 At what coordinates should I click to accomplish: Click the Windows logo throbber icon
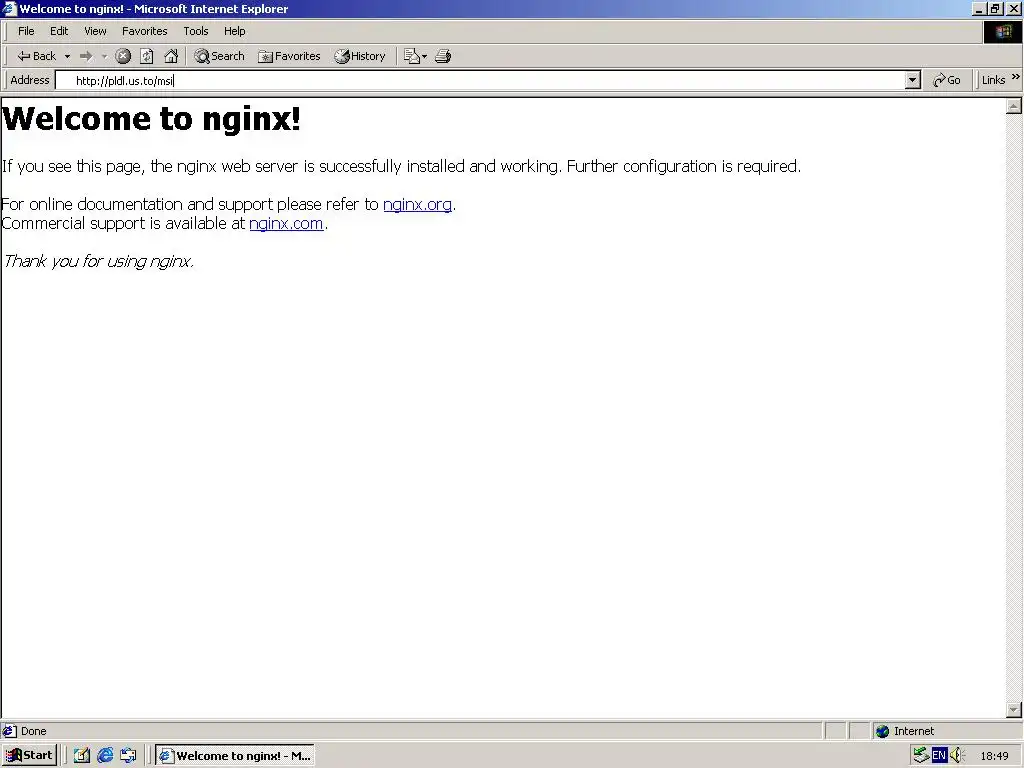click(x=1002, y=31)
